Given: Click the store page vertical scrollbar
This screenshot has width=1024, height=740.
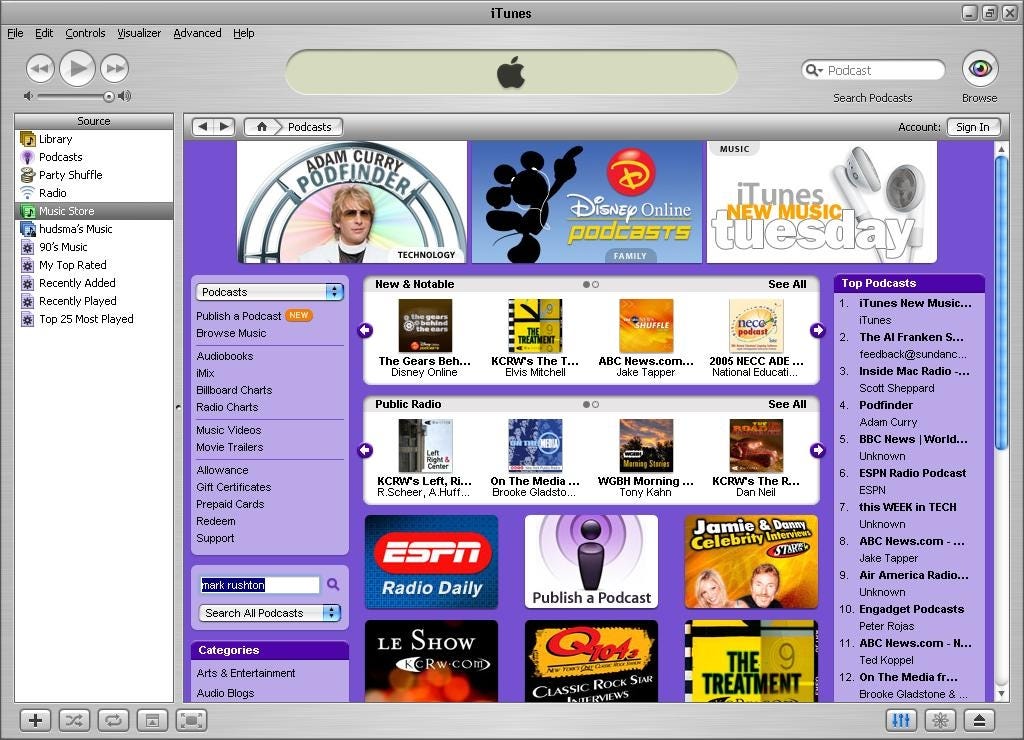Looking at the screenshot, I should [x=1001, y=303].
